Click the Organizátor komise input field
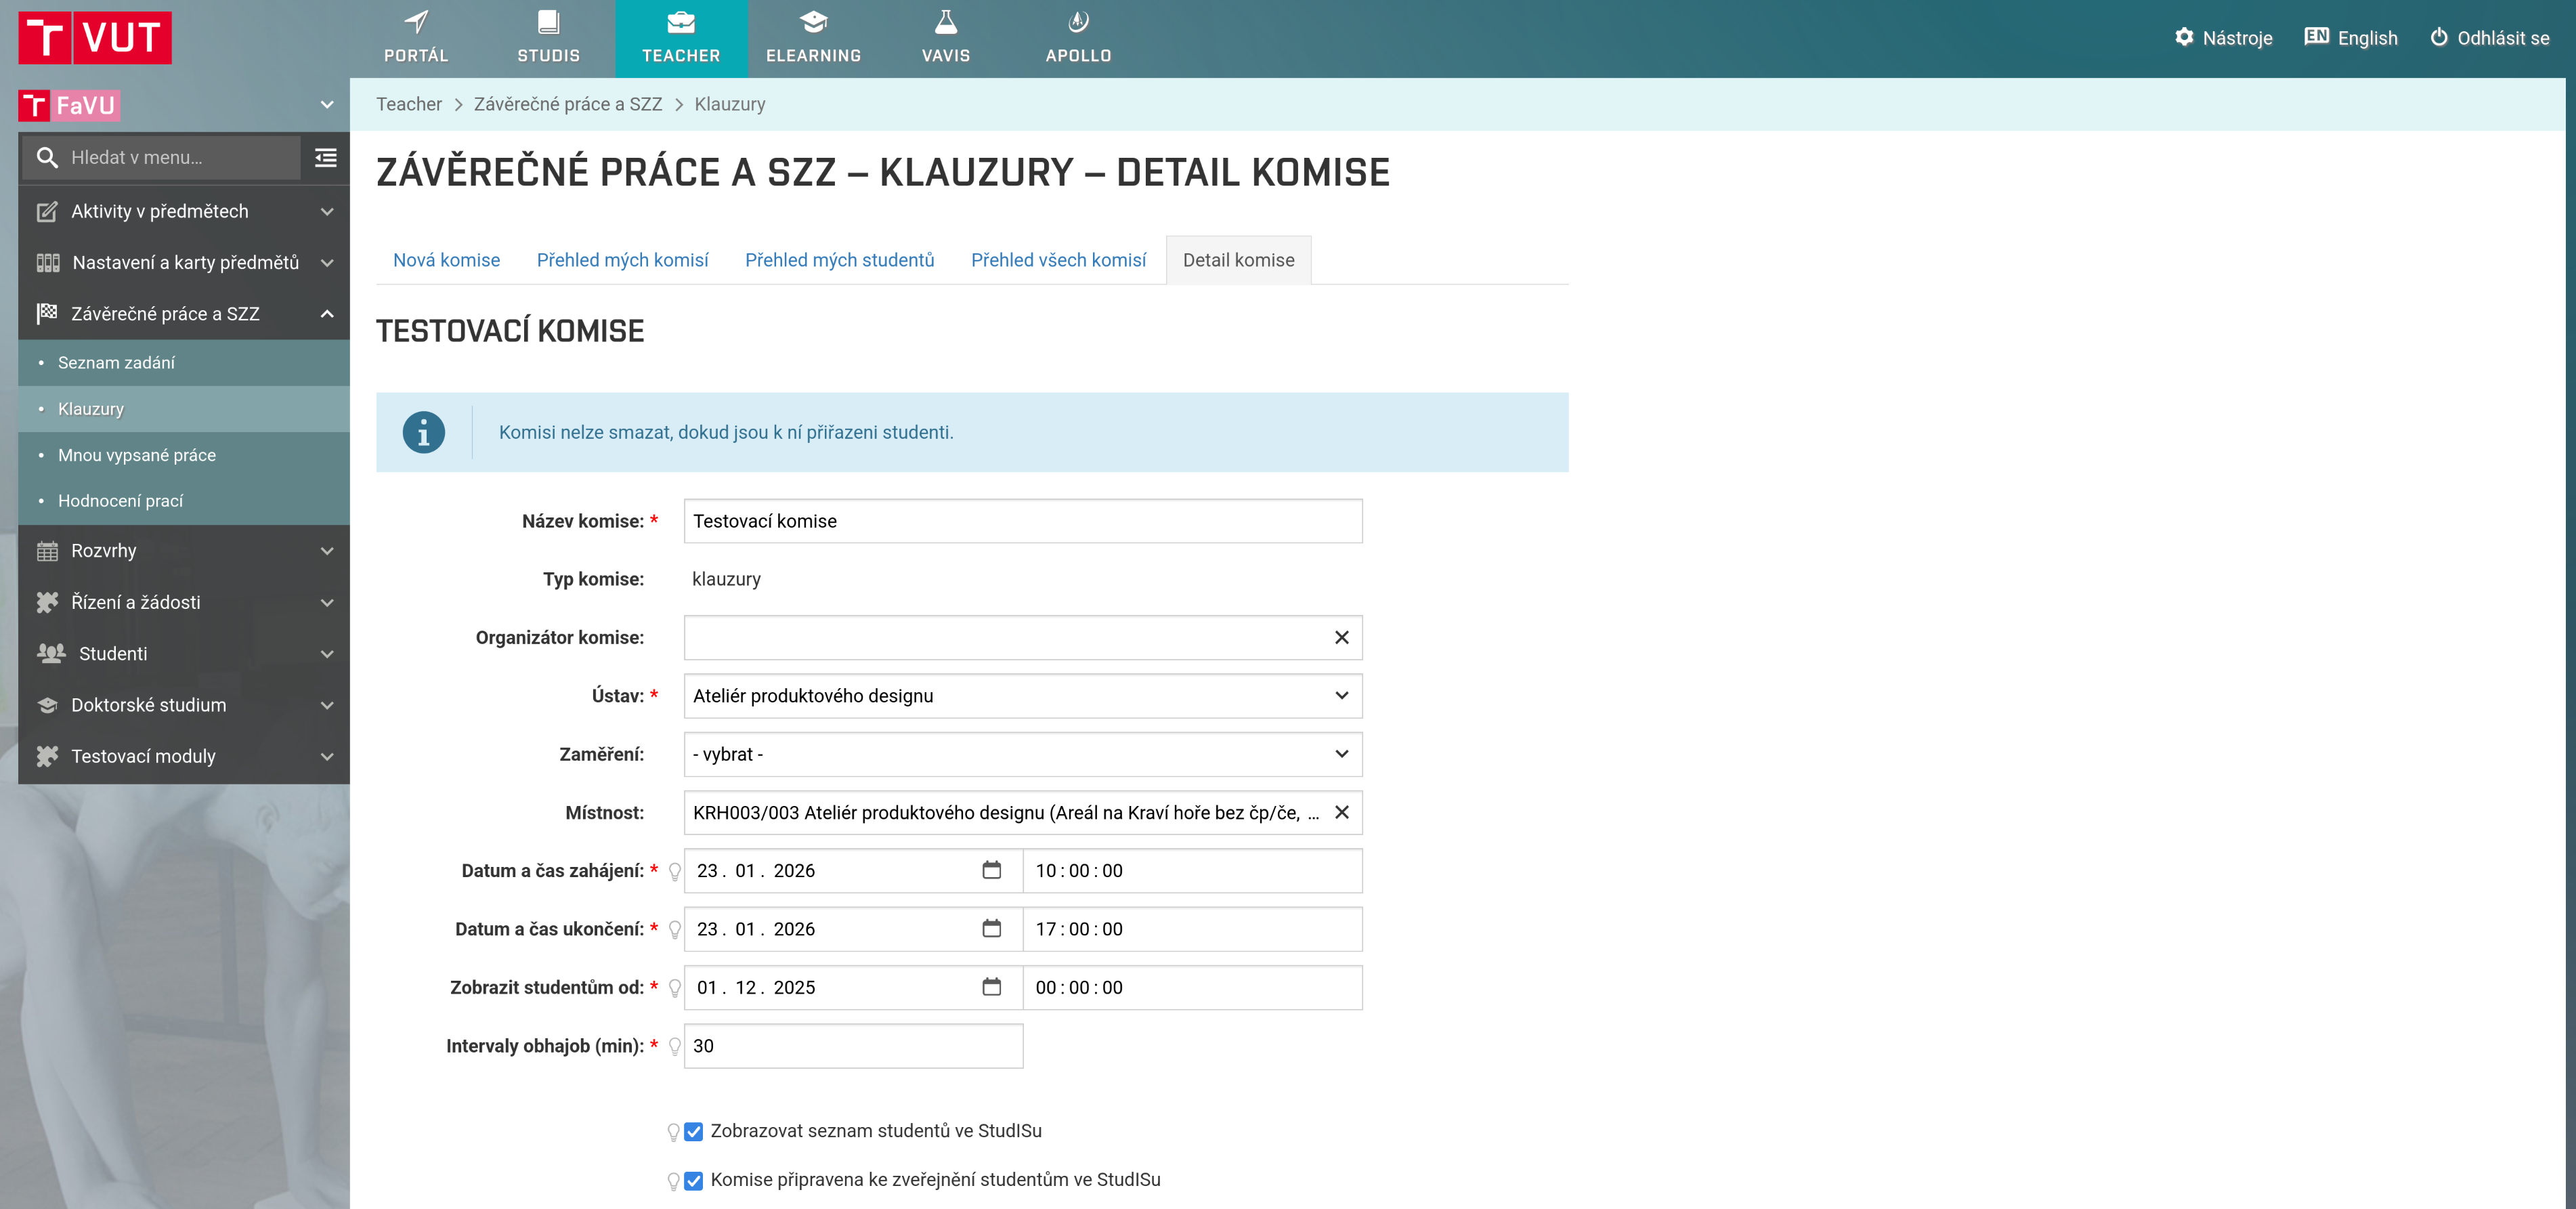The image size is (2576, 1209). [1022, 637]
